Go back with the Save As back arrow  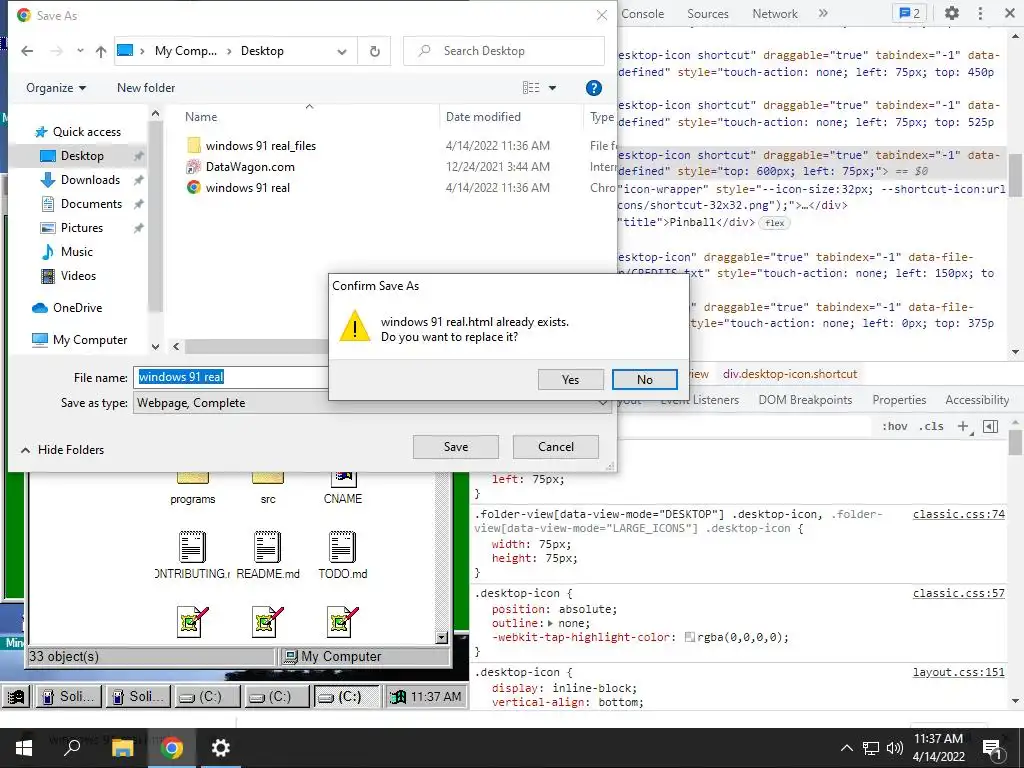pos(27,51)
